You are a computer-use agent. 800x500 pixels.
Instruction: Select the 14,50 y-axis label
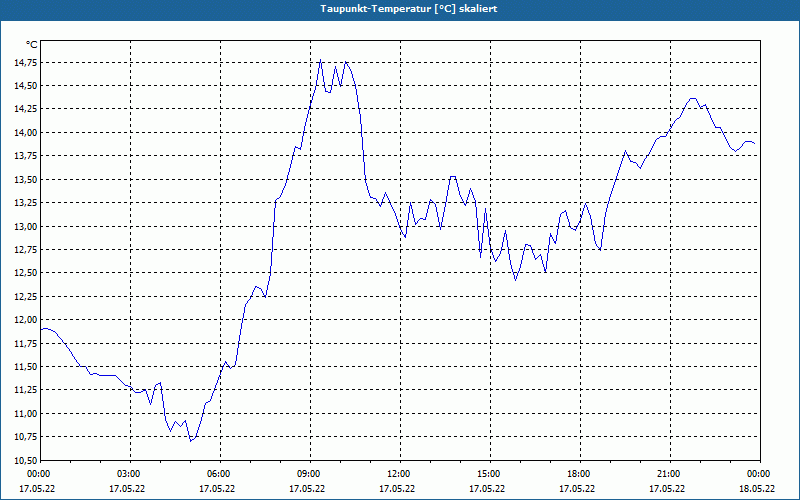[x=25, y=86]
